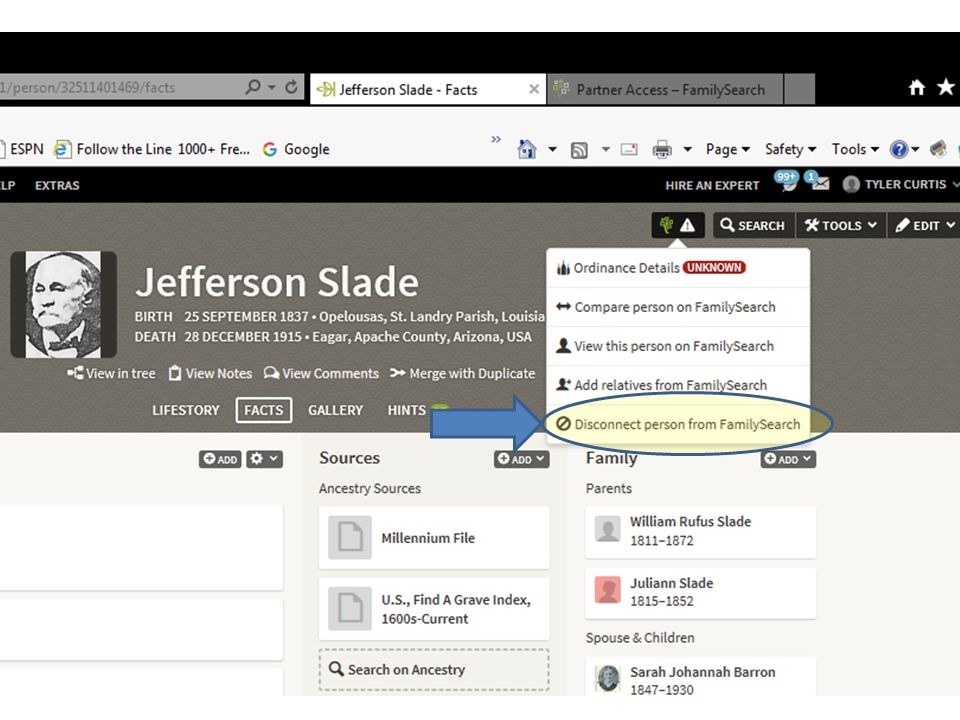Click Merge with Duplicate link
The height and width of the screenshot is (720, 960).
pos(463,373)
